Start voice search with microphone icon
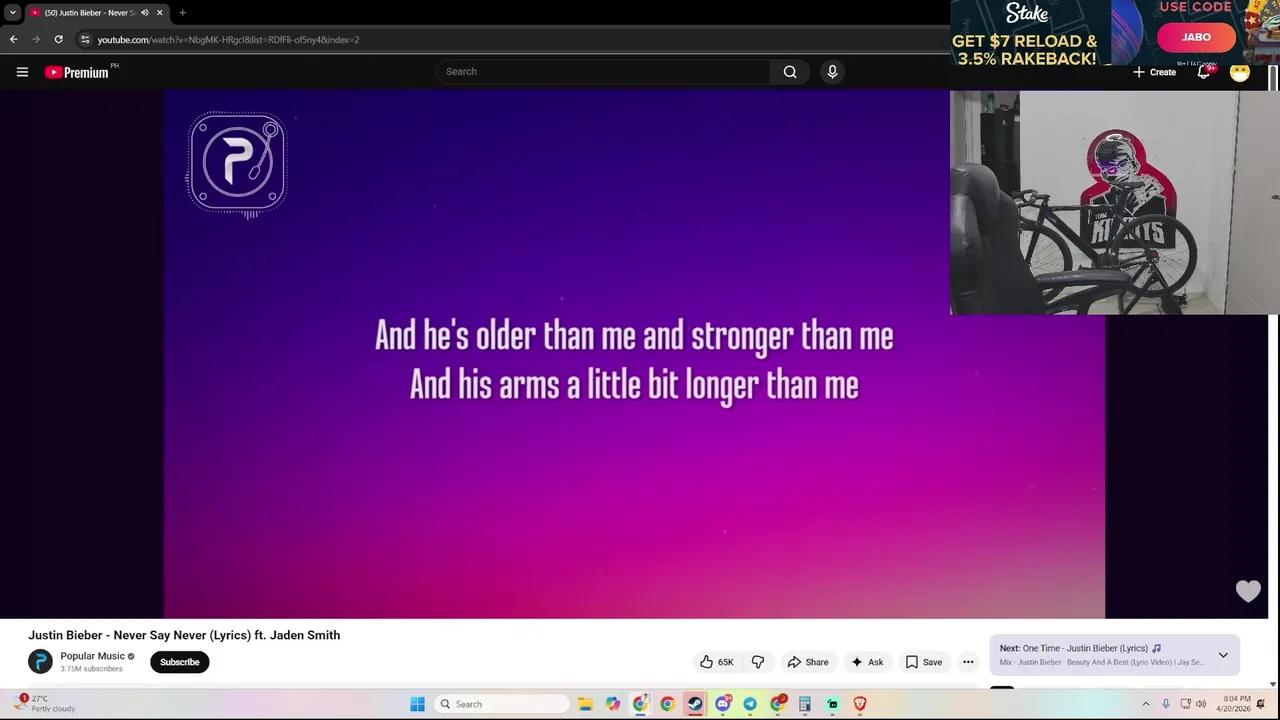 832,72
